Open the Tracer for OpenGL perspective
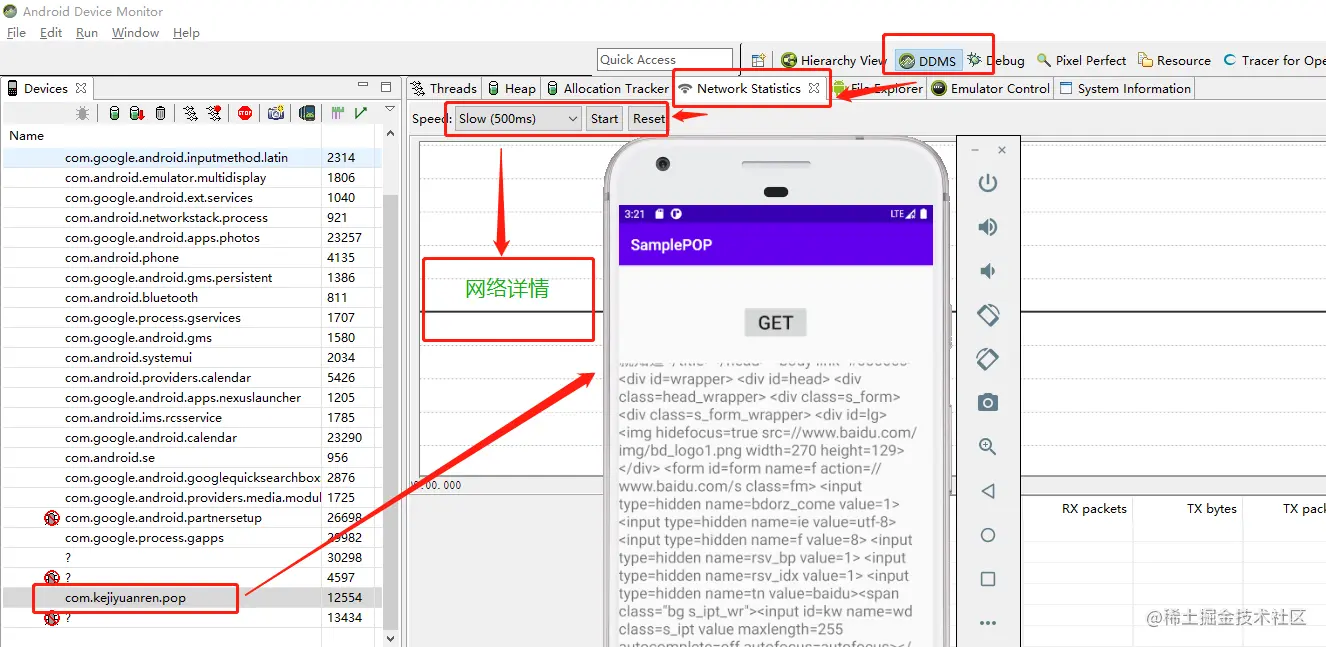Viewport: 1326px width, 647px height. [1274, 61]
